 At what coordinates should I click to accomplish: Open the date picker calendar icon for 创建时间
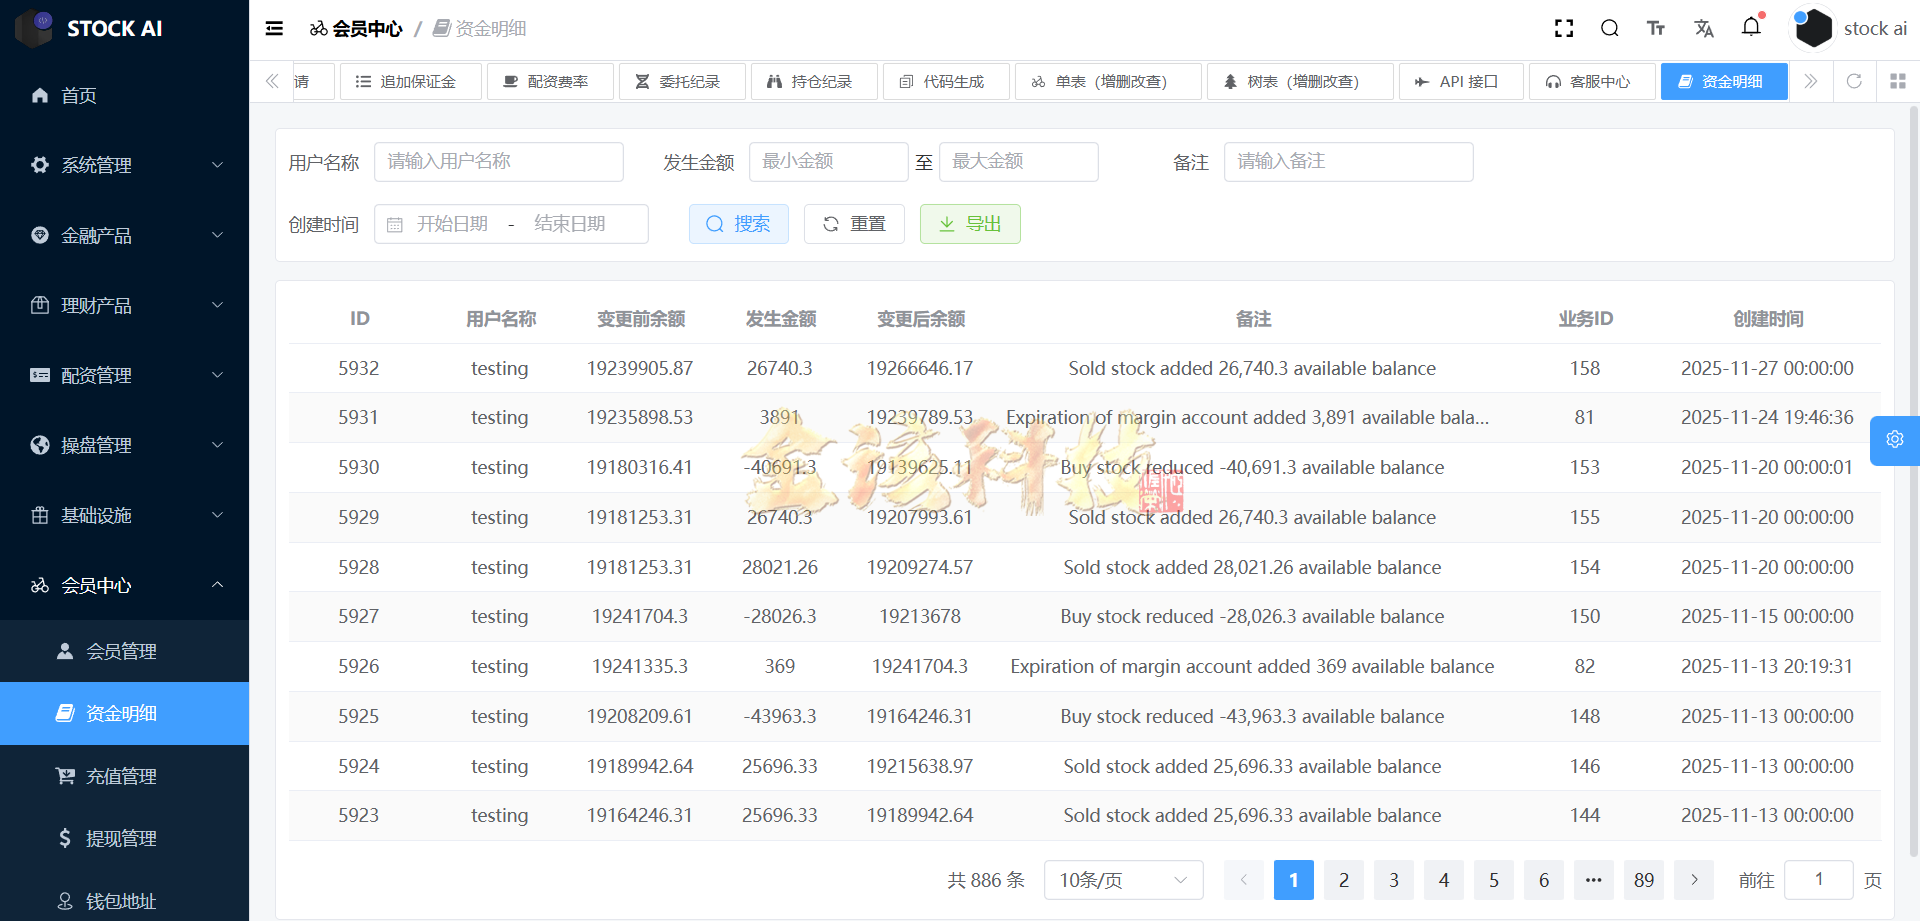395,224
